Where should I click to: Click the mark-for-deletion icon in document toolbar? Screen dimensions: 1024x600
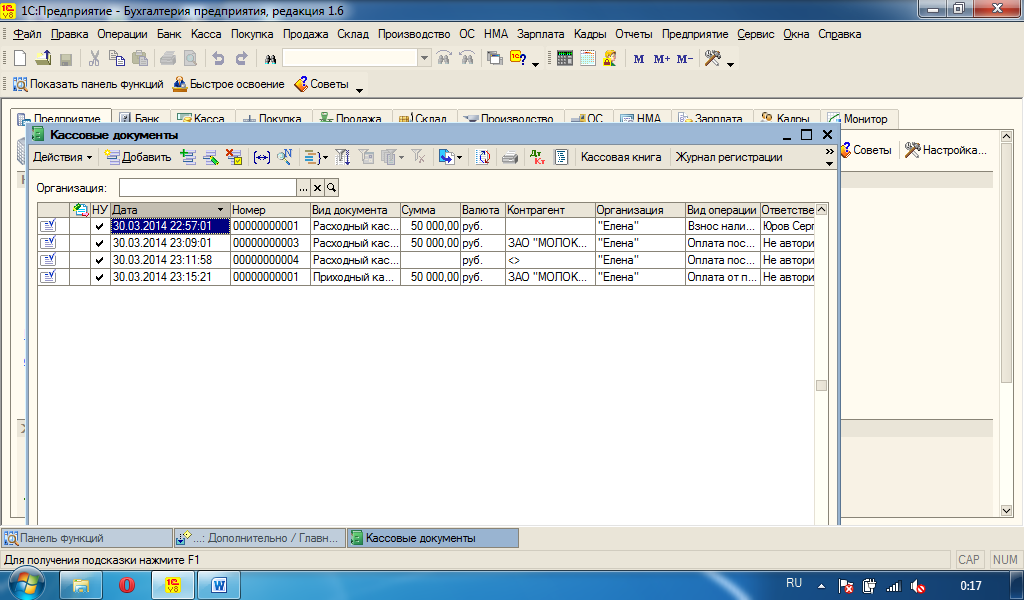pyautogui.click(x=233, y=157)
